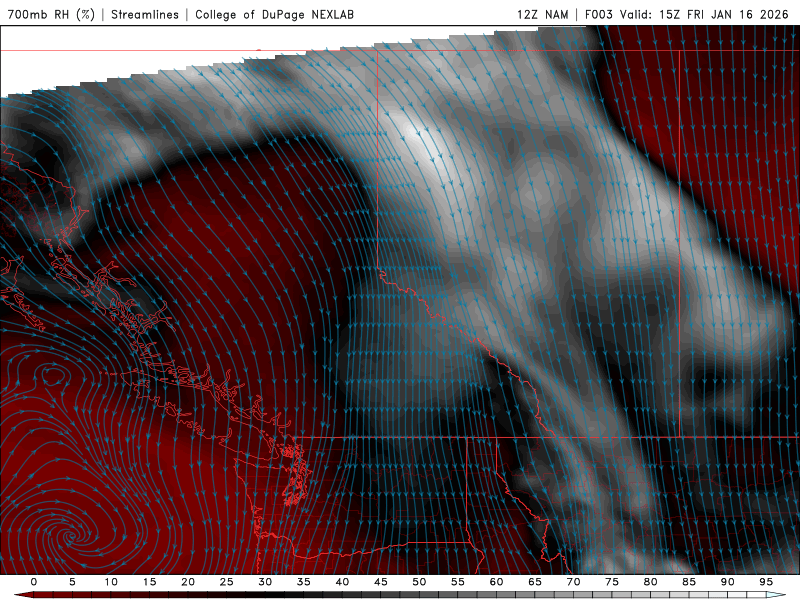Click the 90 label on the color scale
The width and height of the screenshot is (800, 600).
click(x=727, y=582)
